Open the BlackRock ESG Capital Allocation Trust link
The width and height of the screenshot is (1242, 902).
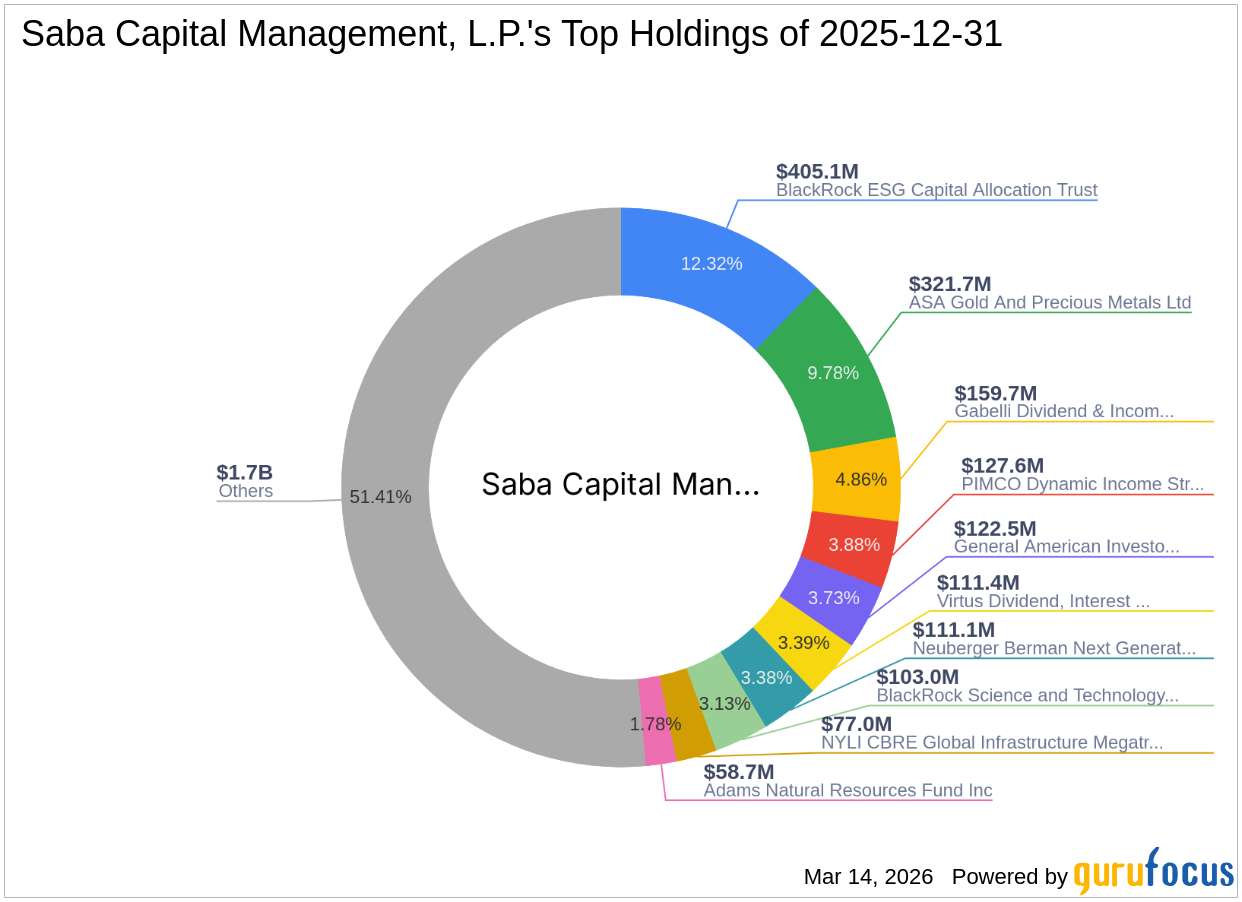[x=937, y=190]
